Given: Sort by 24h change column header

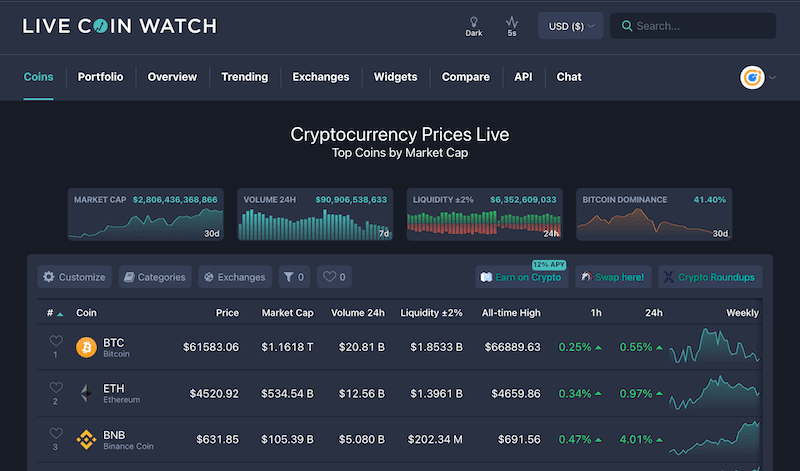Looking at the screenshot, I should (x=654, y=313).
